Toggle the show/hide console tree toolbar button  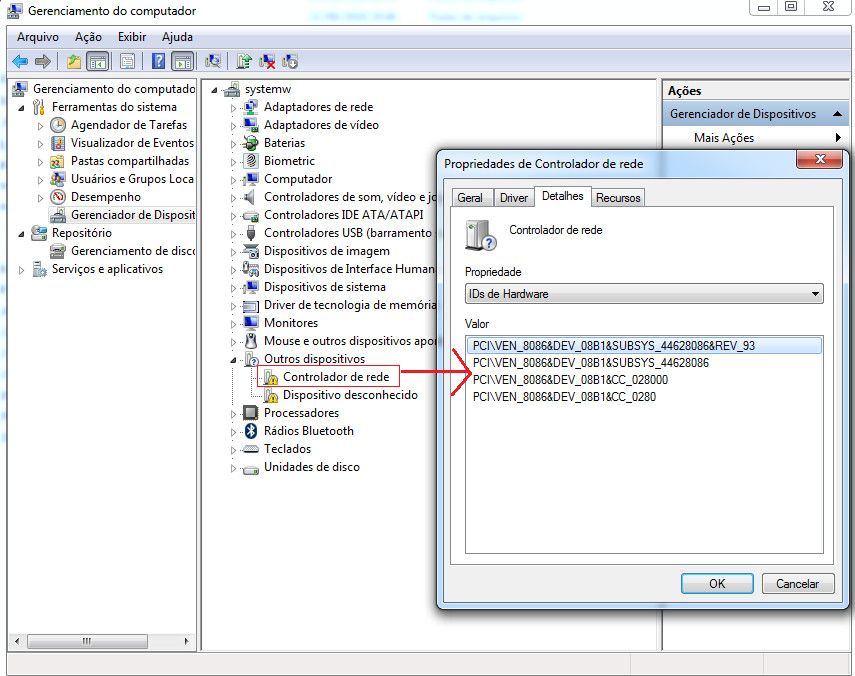[97, 62]
